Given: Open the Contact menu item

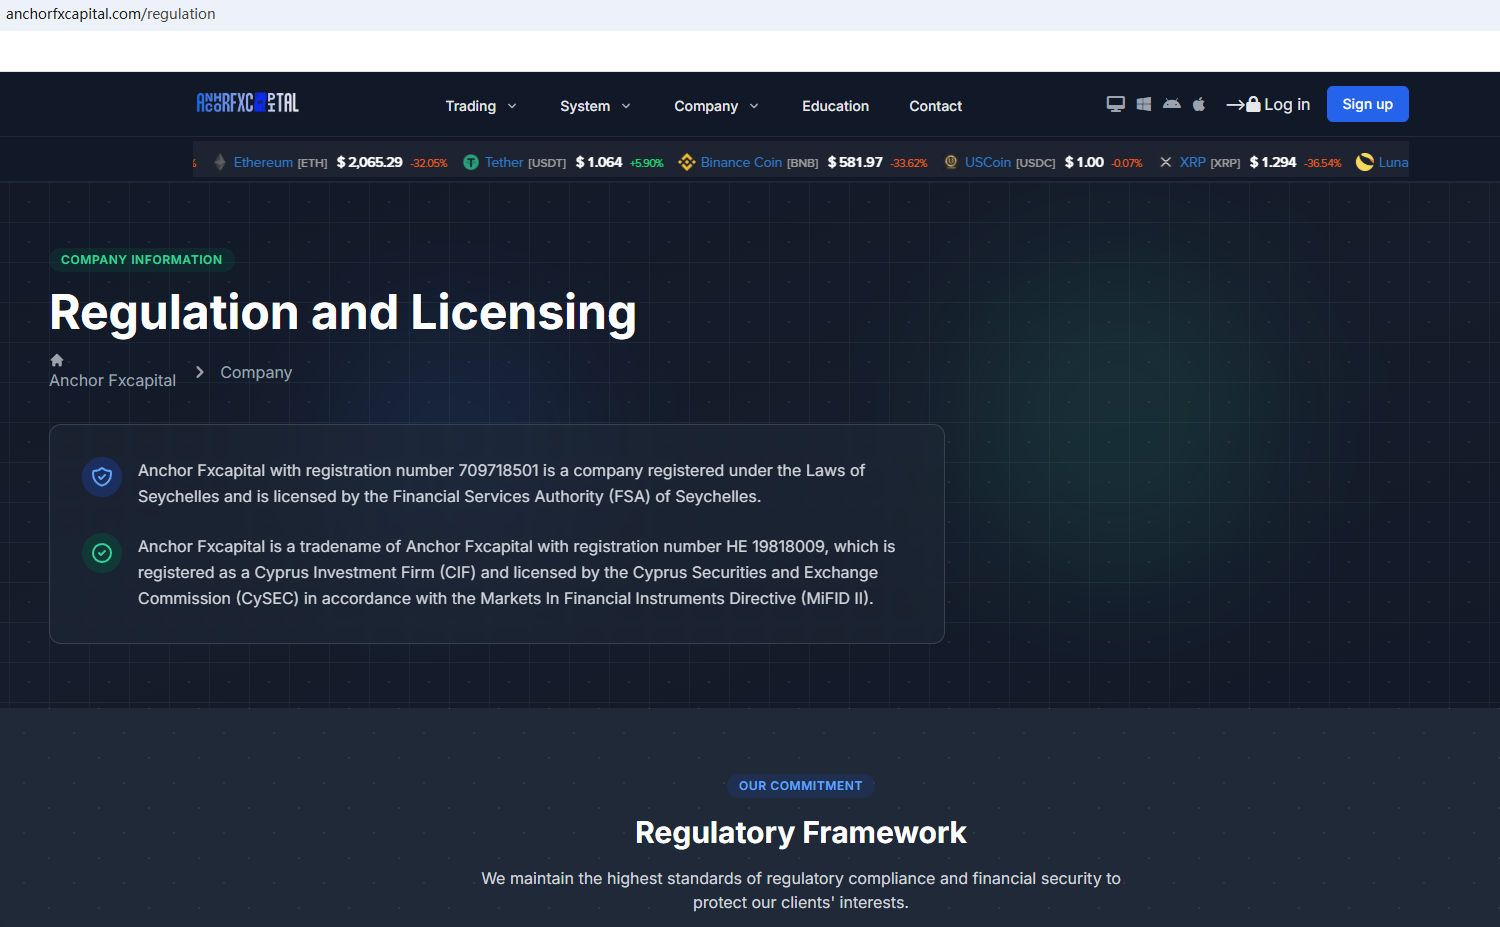Looking at the screenshot, I should coord(935,106).
